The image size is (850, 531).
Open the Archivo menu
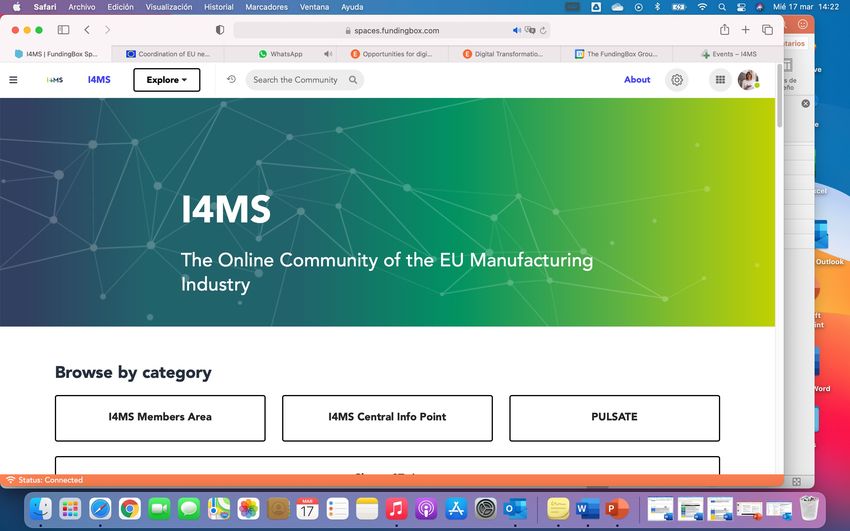[82, 7]
